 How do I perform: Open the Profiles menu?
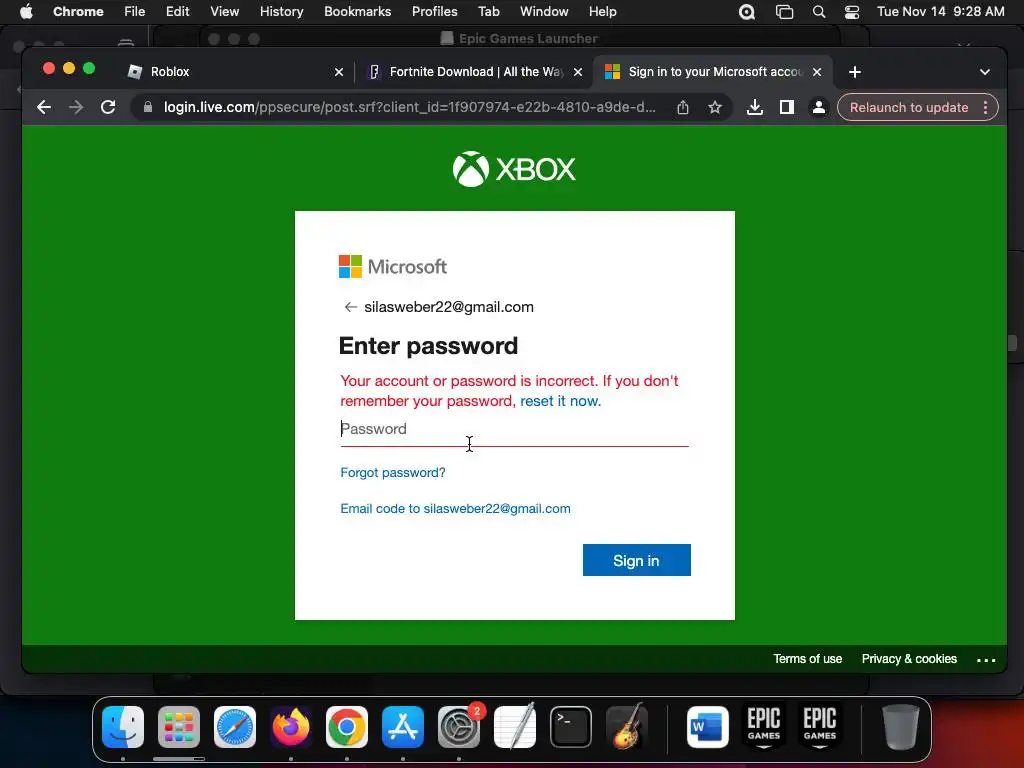pos(434,12)
